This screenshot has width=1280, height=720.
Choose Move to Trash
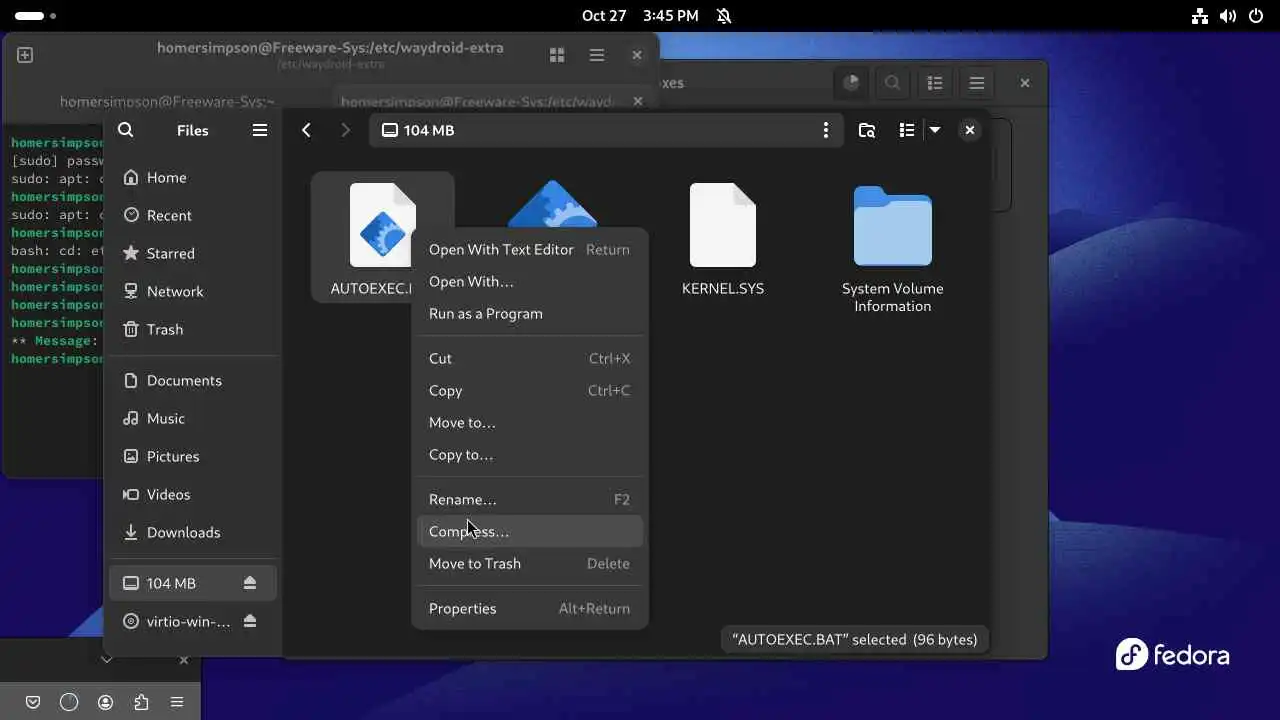[x=530, y=563]
